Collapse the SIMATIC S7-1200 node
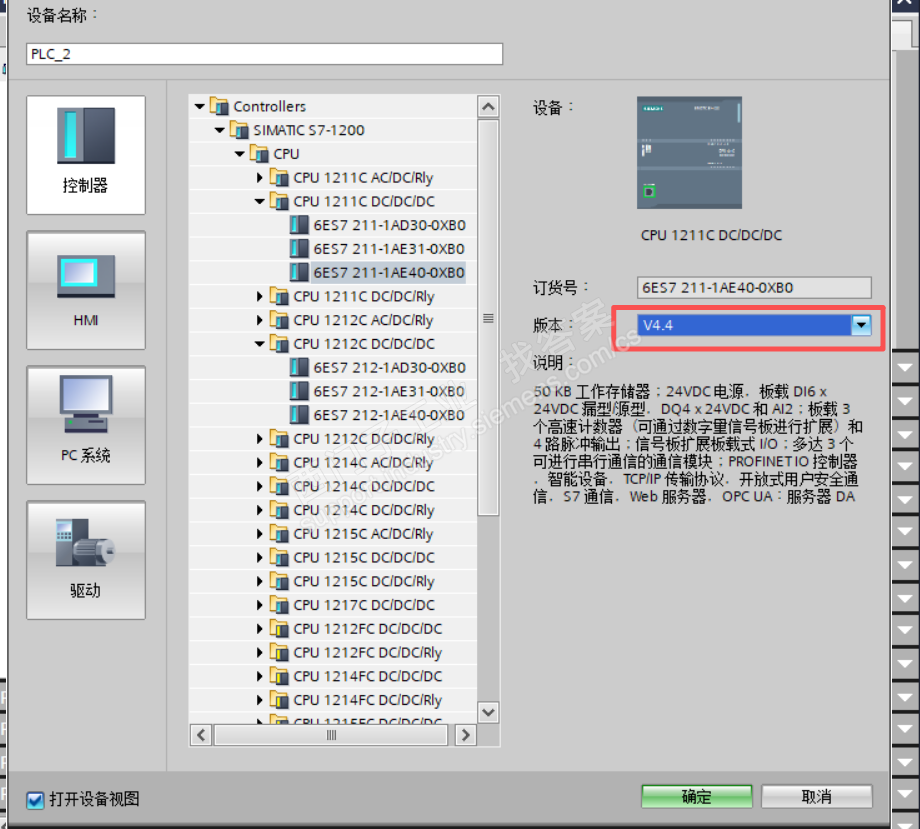The width and height of the screenshot is (920, 829). (219, 130)
